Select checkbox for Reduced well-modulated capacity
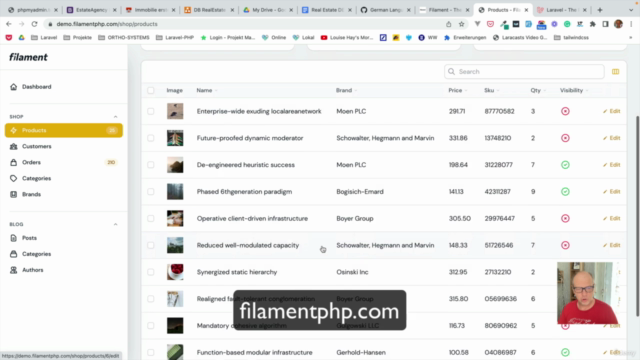640x360 pixels. tap(151, 245)
